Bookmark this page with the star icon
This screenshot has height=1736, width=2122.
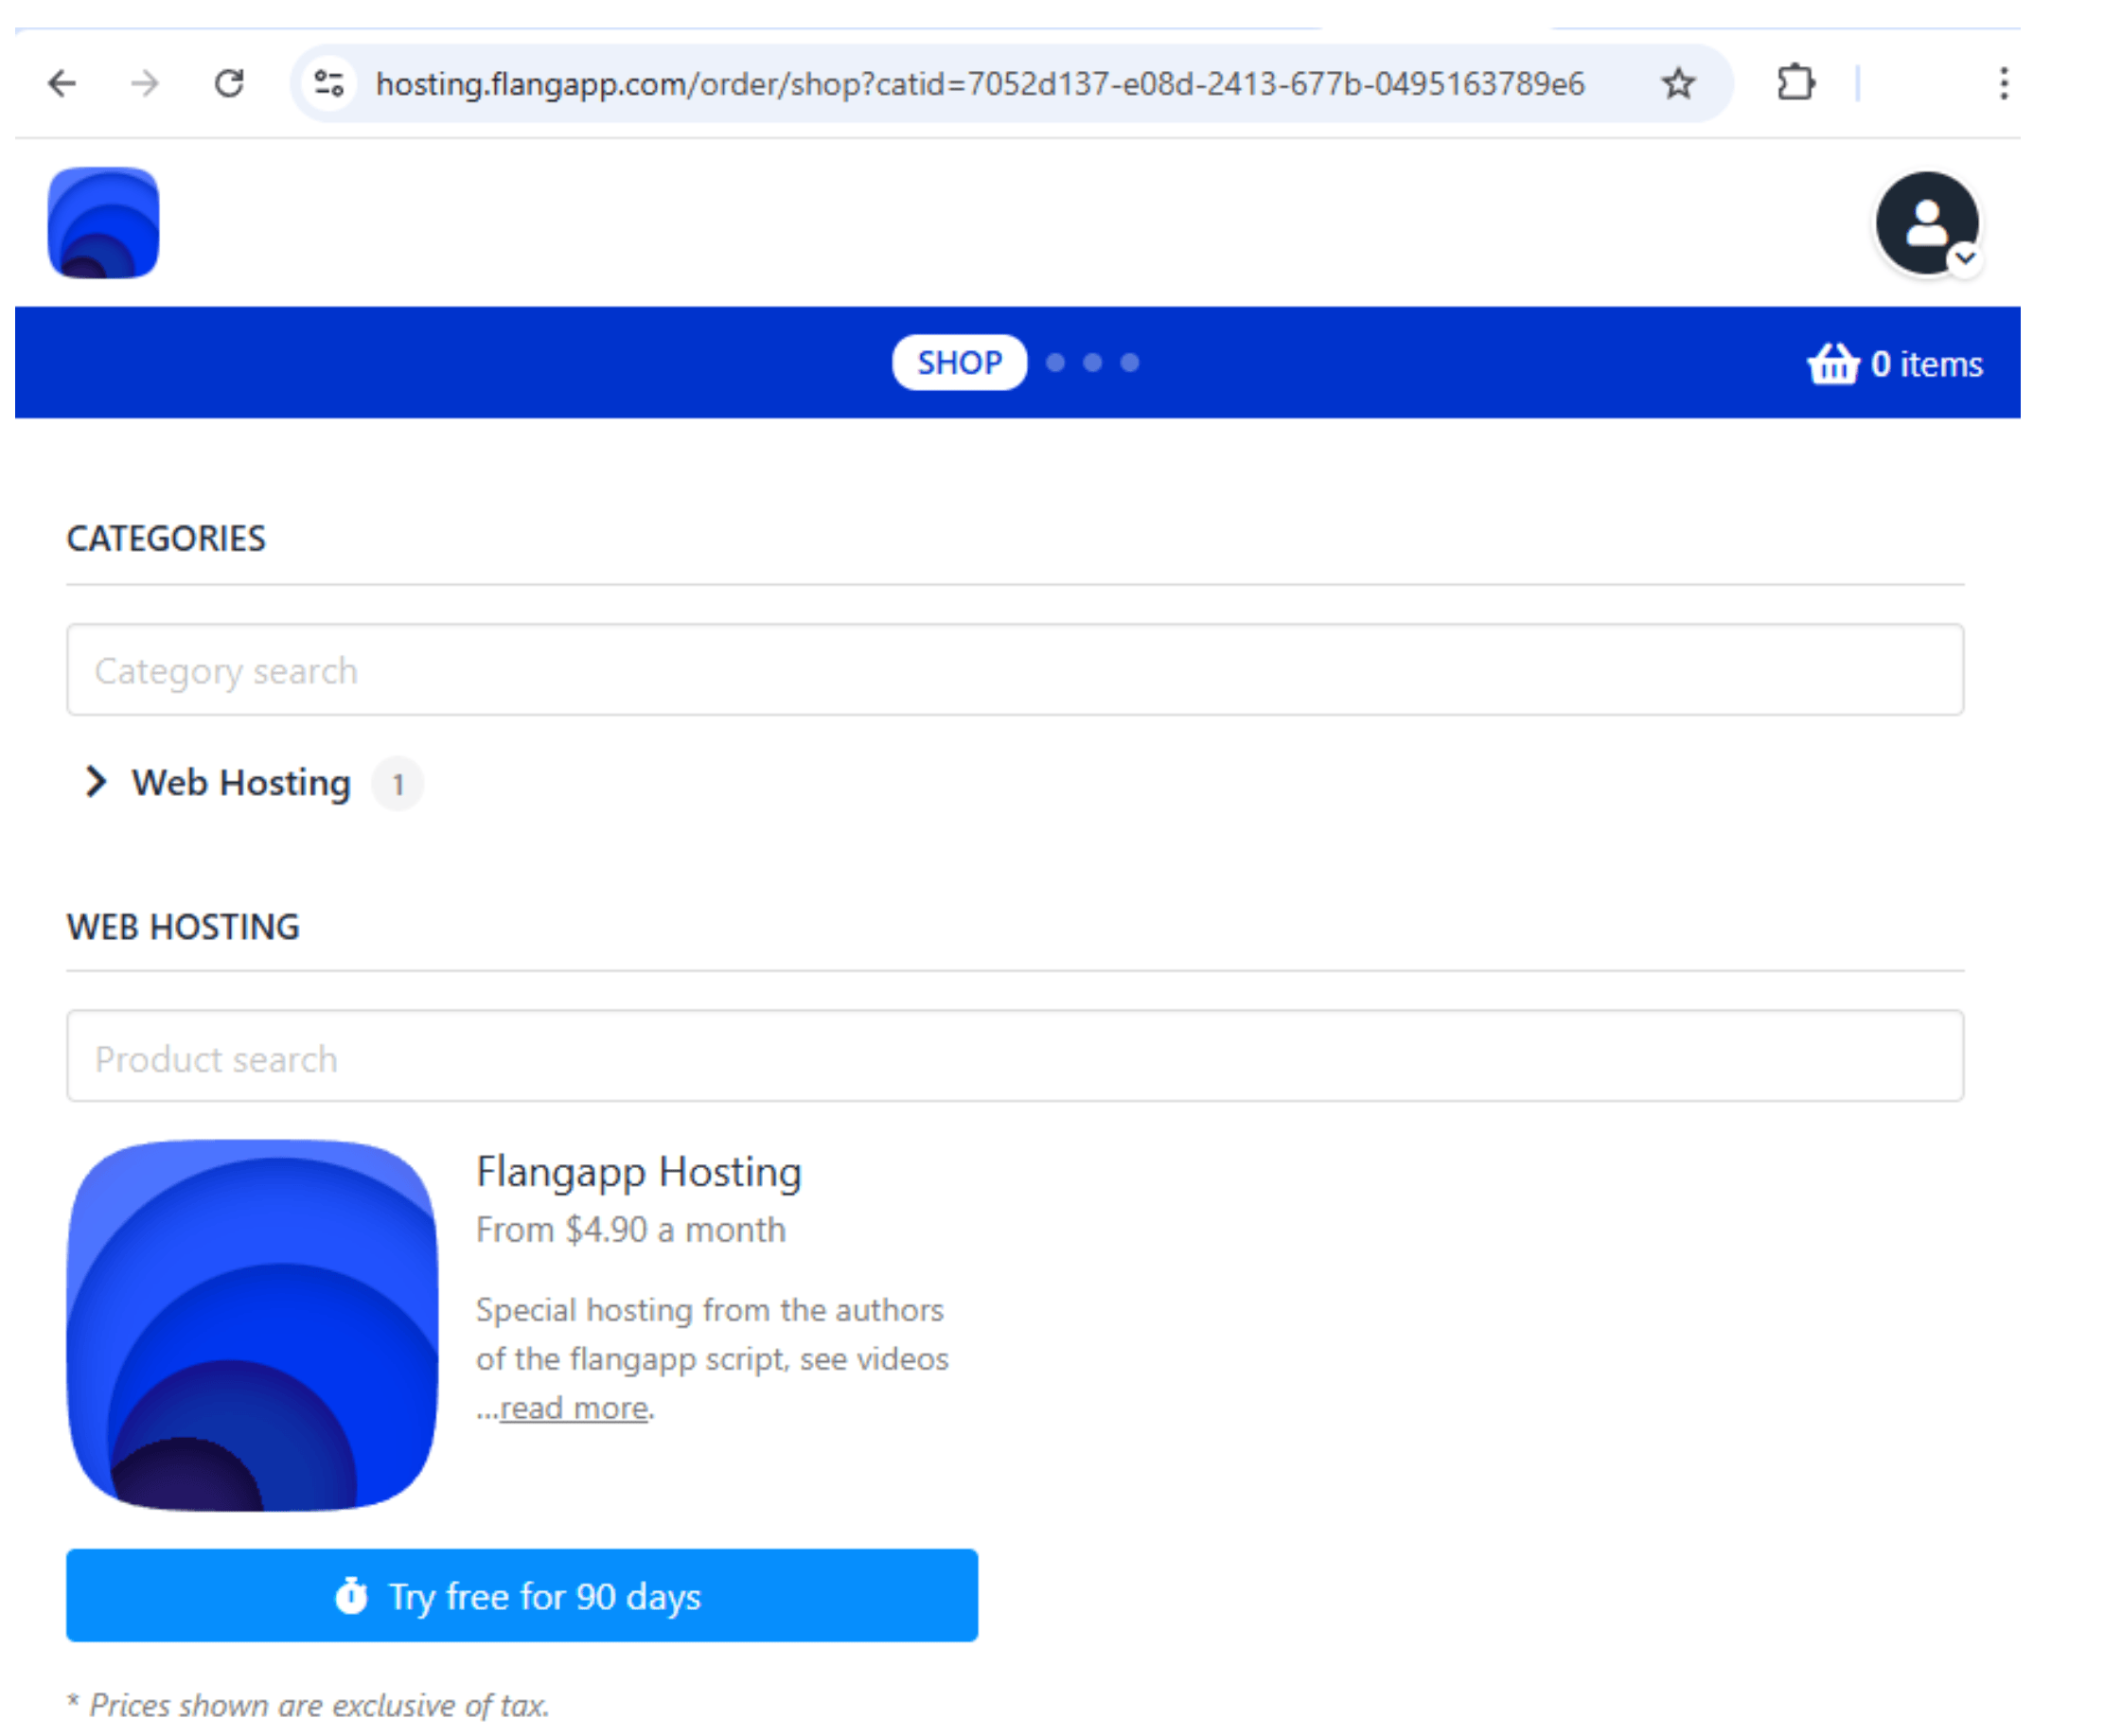(1678, 83)
